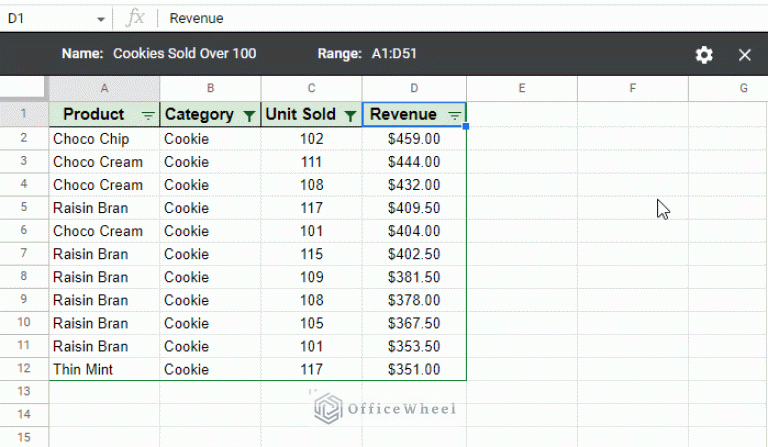
Task: Close the filter view bar
Action: click(744, 55)
